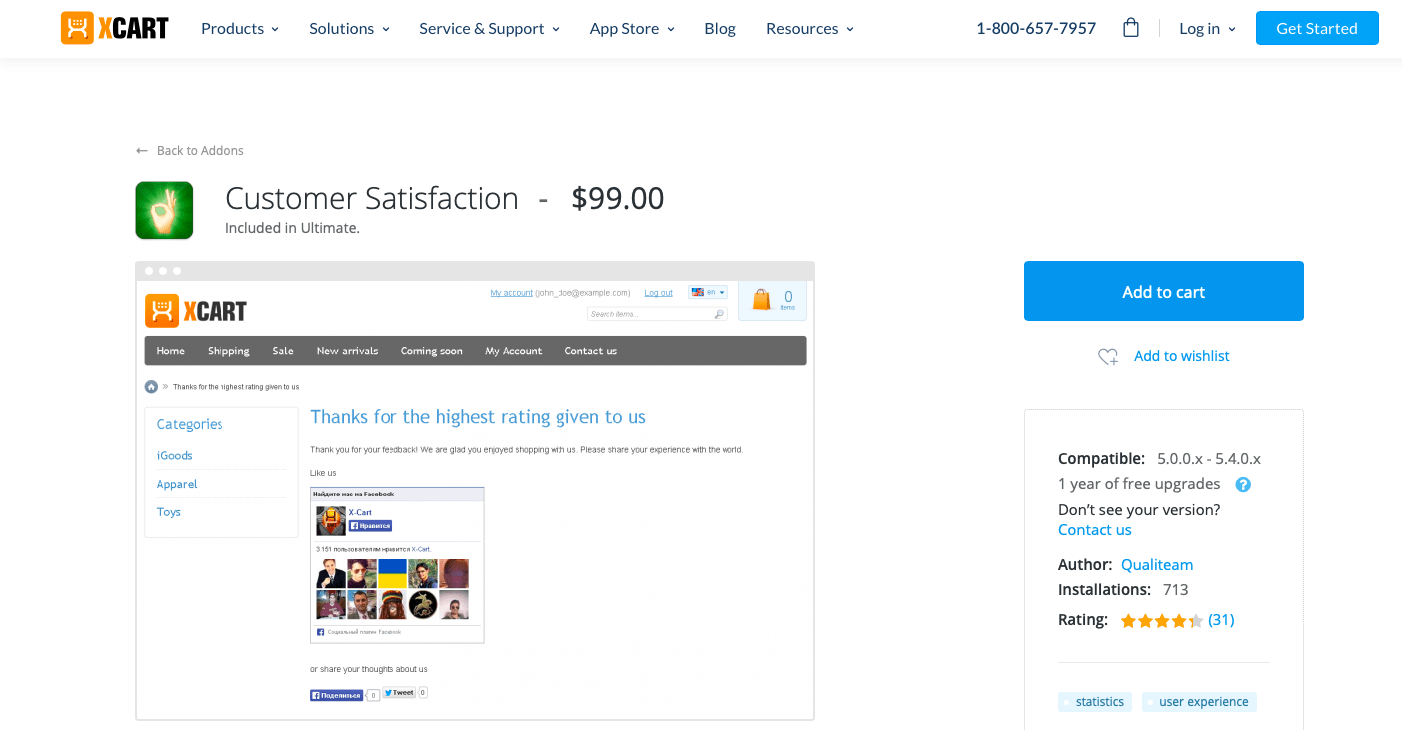Click the first star in the Rating row
Screen dimensions: 1402x730
pyautogui.click(x=1127, y=620)
